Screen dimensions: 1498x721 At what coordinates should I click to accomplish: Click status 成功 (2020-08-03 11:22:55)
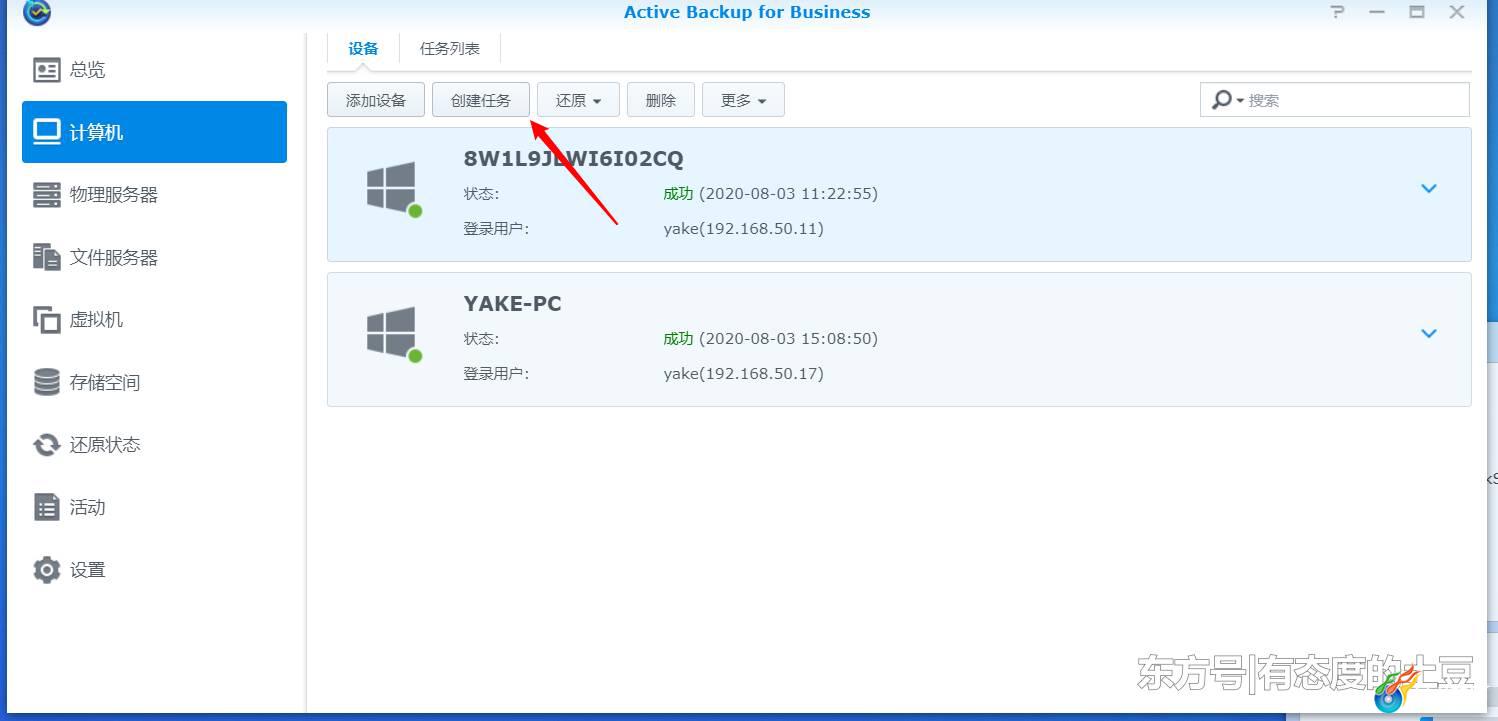771,193
